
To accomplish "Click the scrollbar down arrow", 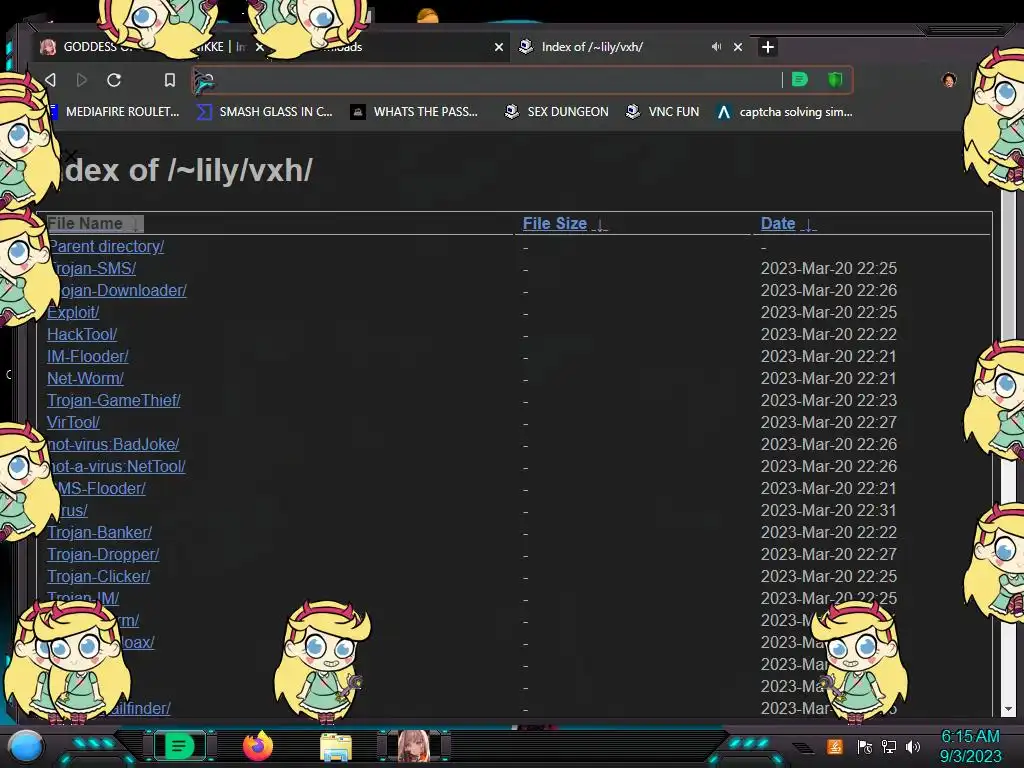I will pos(1008,709).
